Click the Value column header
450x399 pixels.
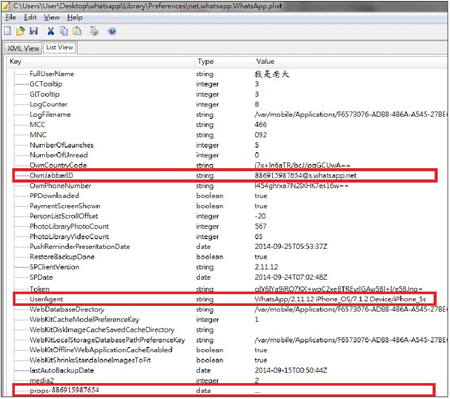[265, 61]
